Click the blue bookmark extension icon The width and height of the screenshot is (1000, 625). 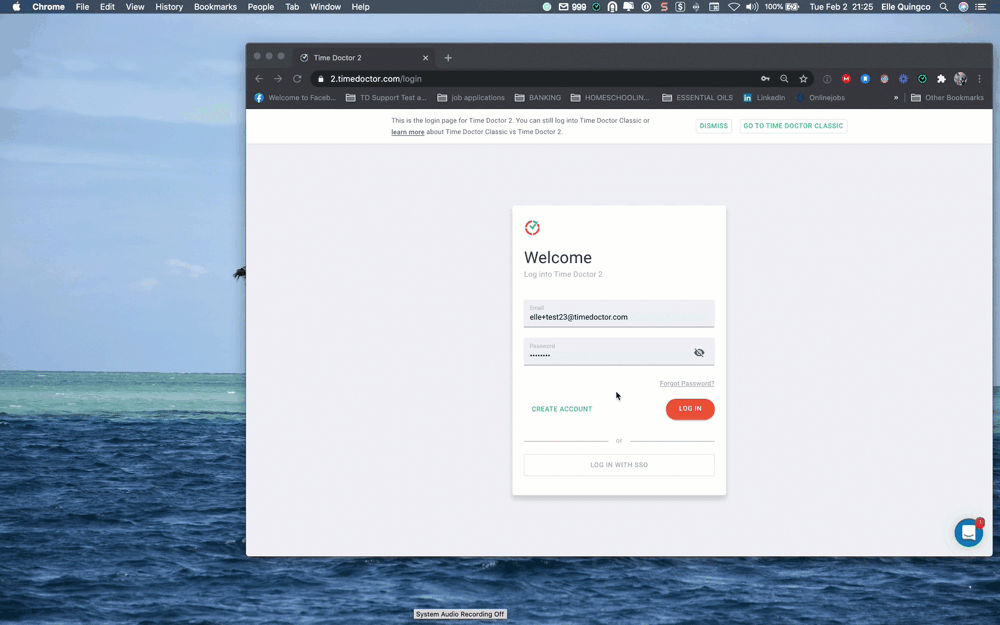coord(865,78)
